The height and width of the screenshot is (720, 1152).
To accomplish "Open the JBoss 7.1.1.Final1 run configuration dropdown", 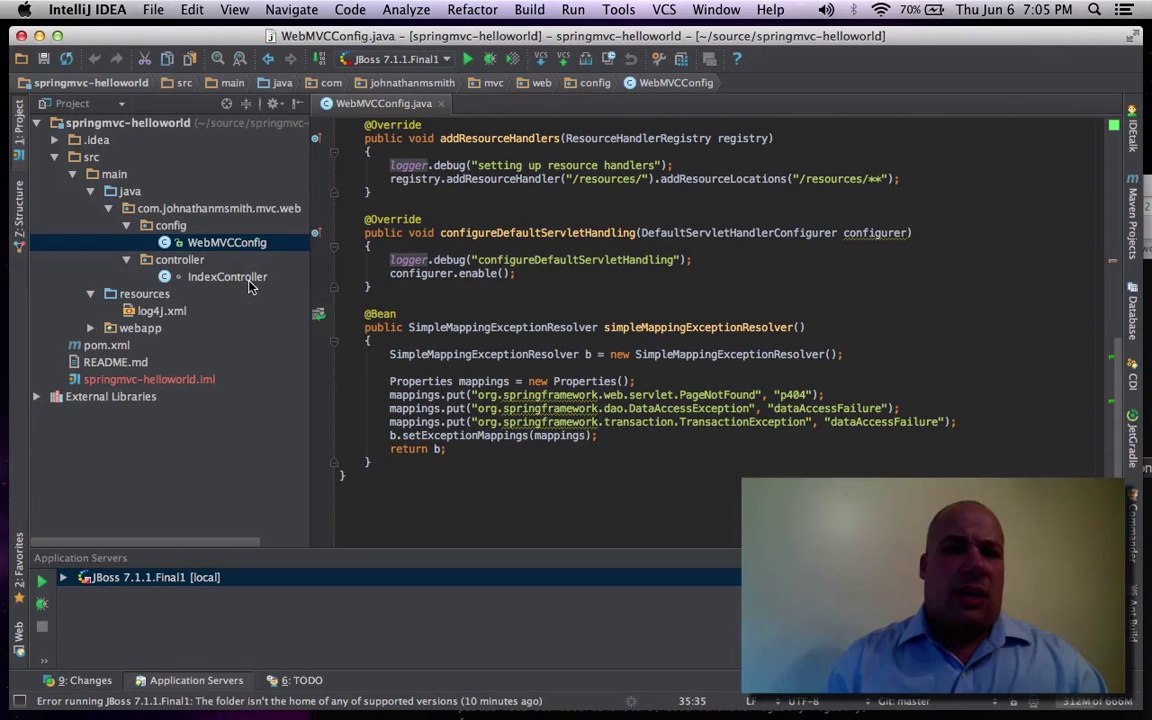I will 395,59.
